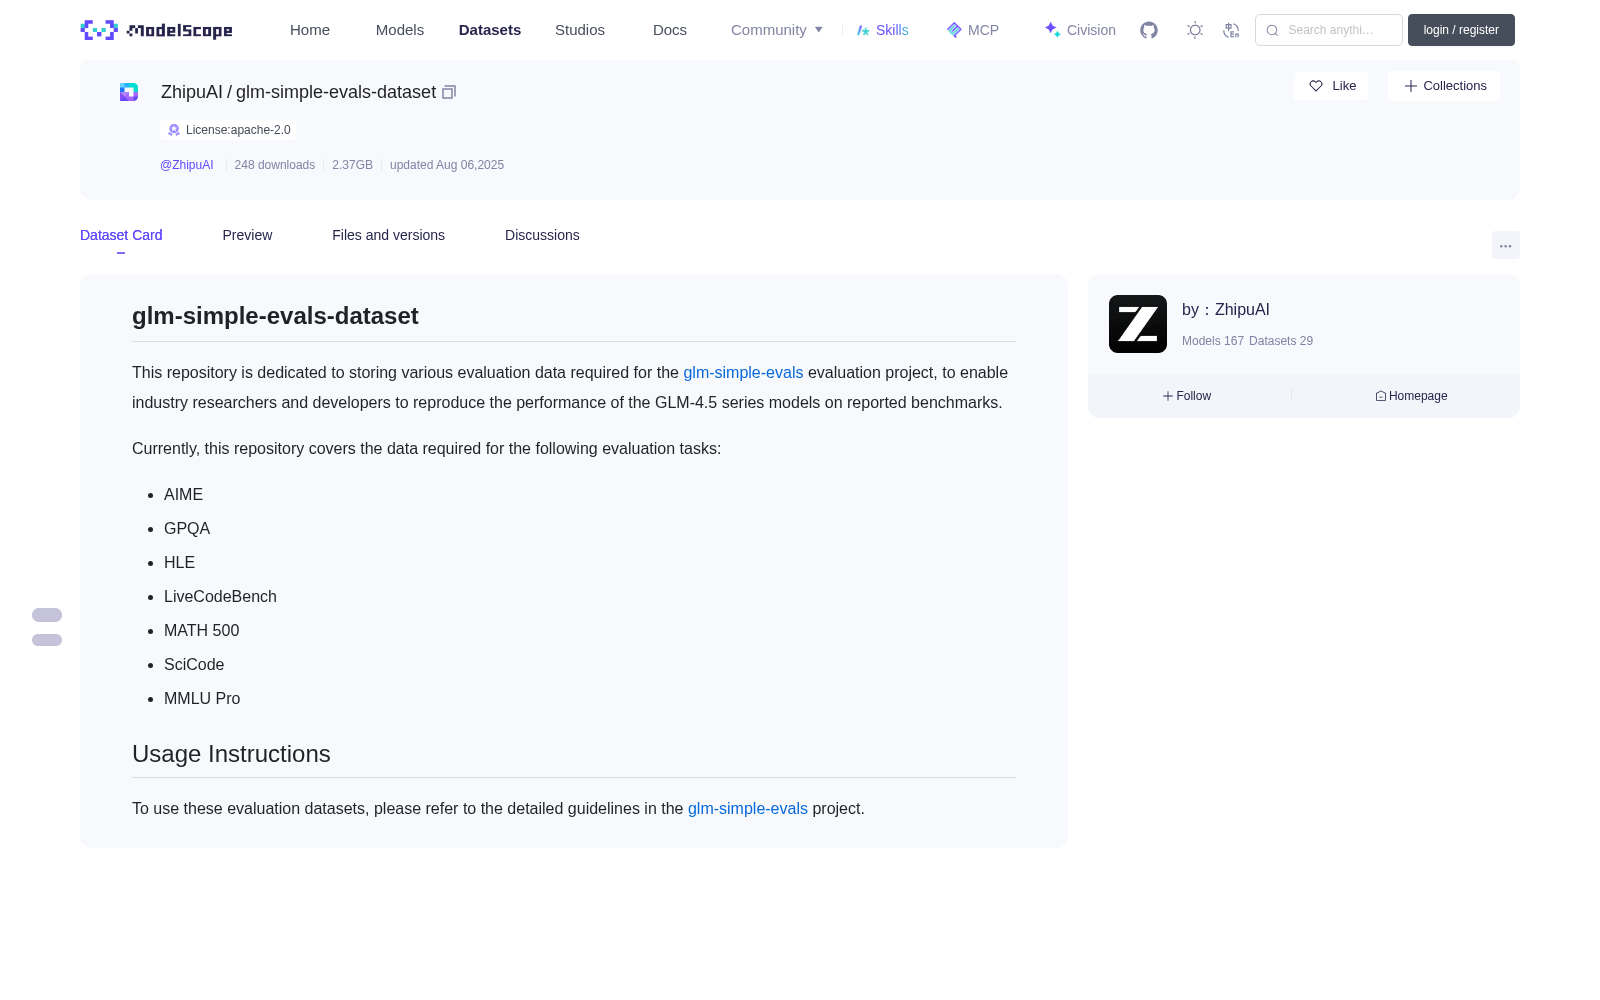
Task: Click the lower floating sidebar pill
Action: click(47, 640)
